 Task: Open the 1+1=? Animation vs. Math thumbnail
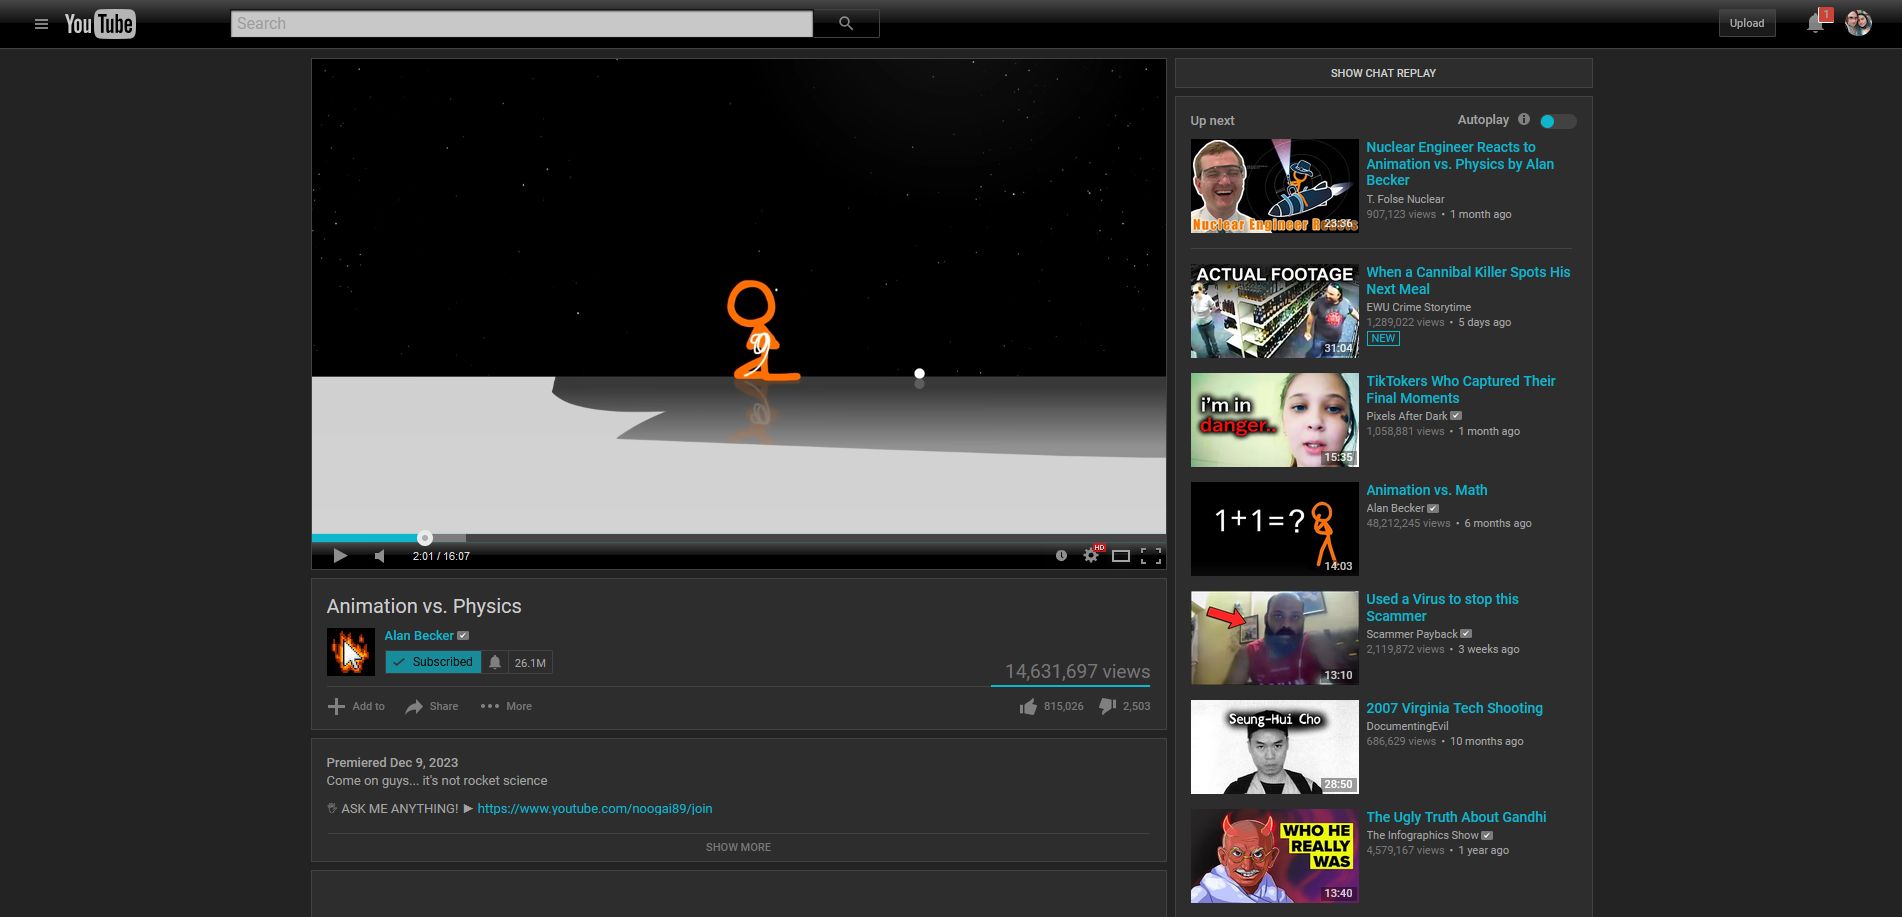(x=1274, y=529)
